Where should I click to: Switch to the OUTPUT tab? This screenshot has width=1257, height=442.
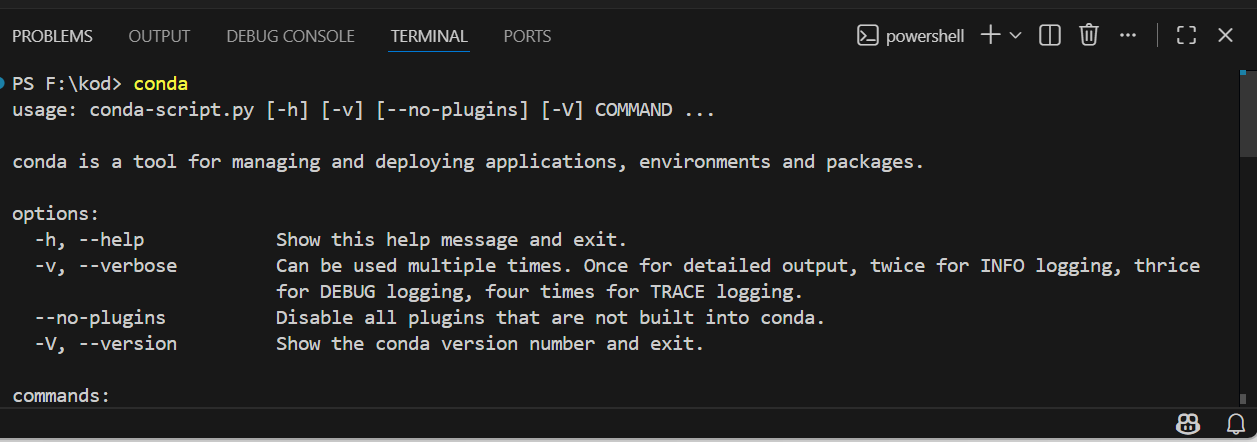pos(159,36)
